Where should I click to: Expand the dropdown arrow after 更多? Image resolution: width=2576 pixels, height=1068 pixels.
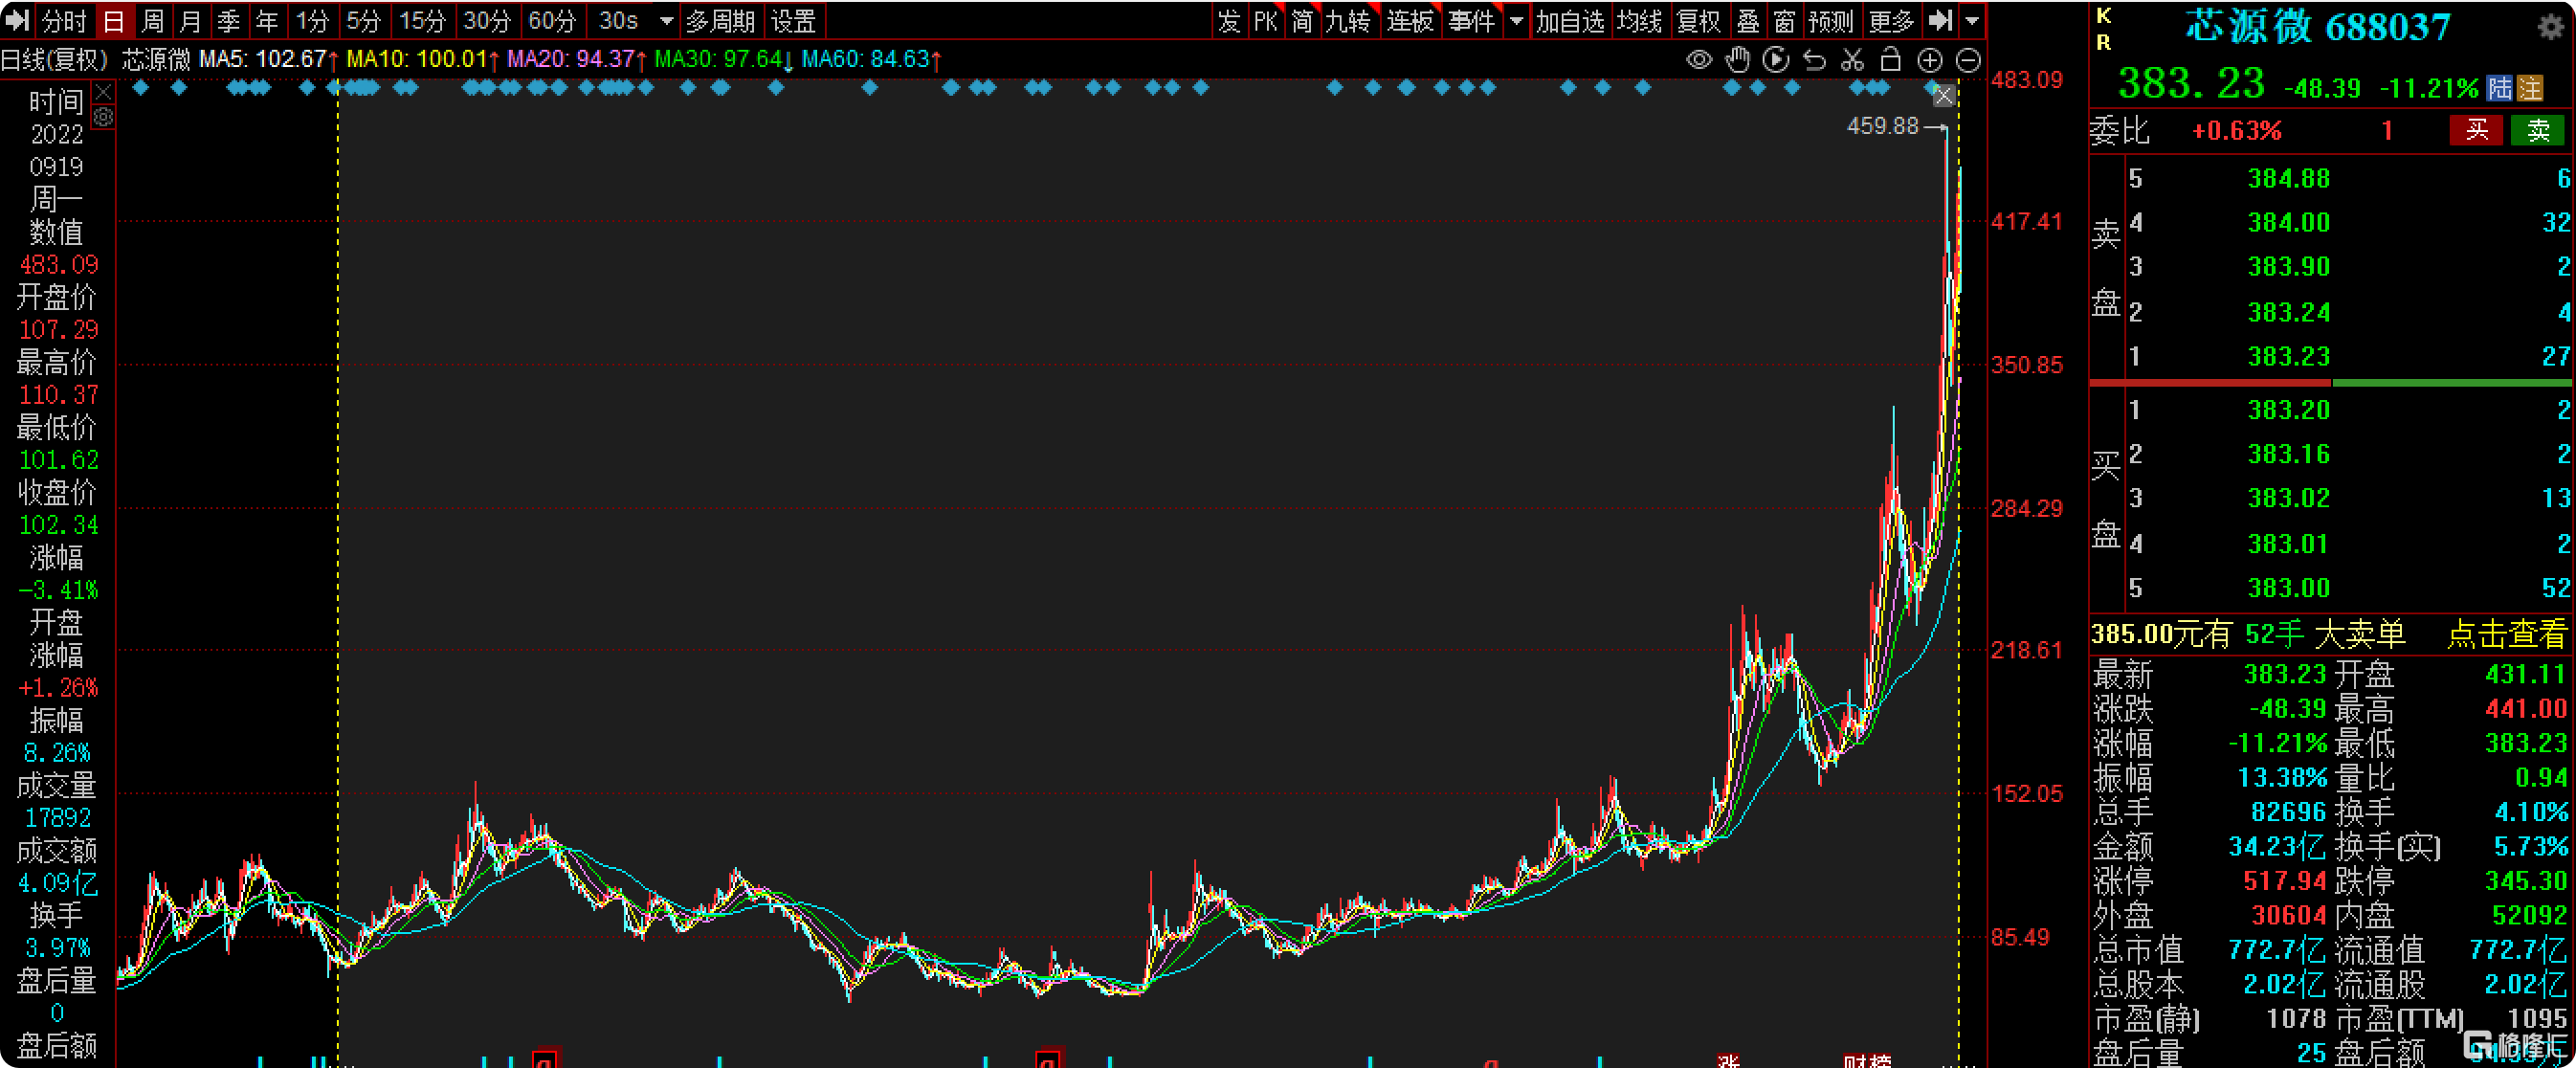point(1972,20)
